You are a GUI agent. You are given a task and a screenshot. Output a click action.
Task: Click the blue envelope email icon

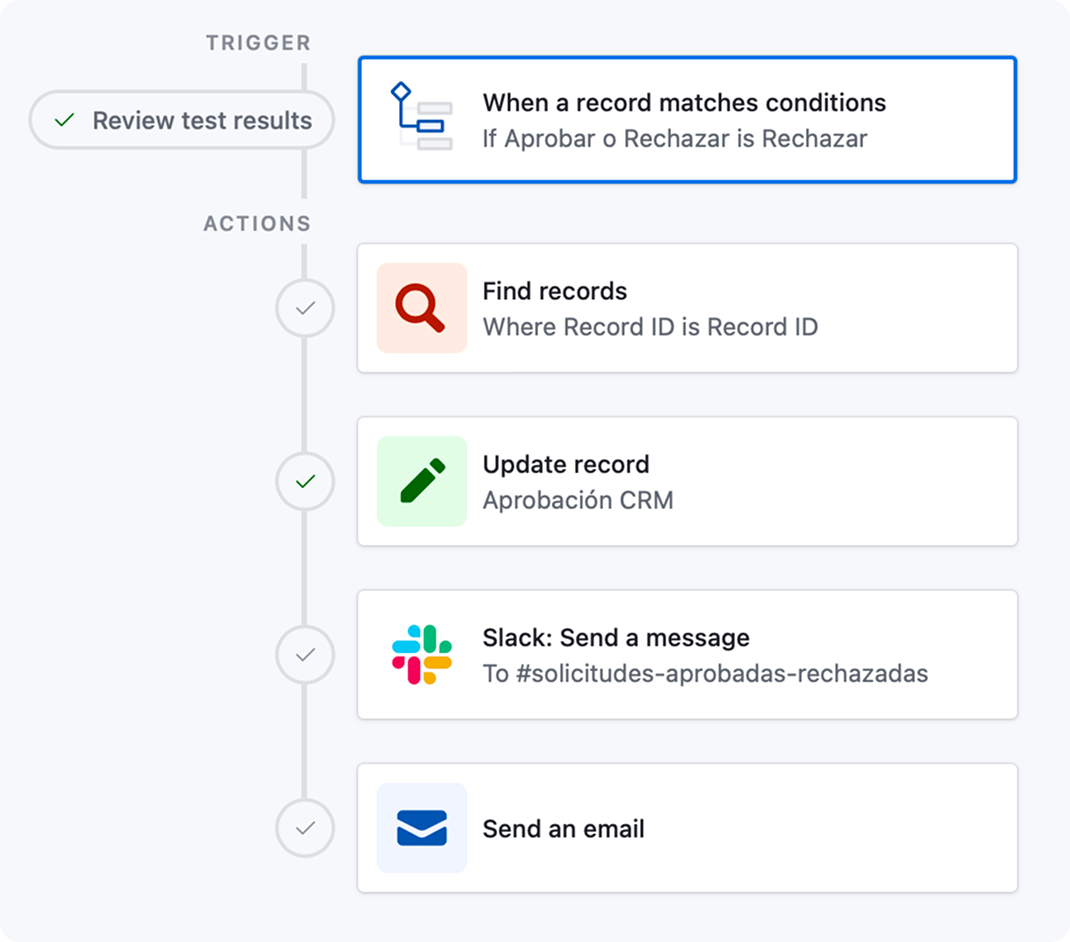pyautogui.click(x=421, y=828)
